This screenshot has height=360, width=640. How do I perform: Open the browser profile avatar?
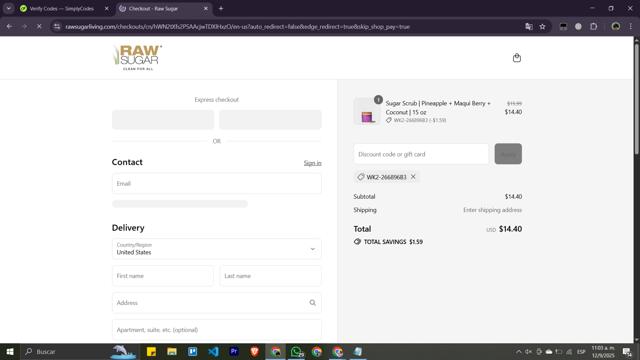tap(616, 27)
